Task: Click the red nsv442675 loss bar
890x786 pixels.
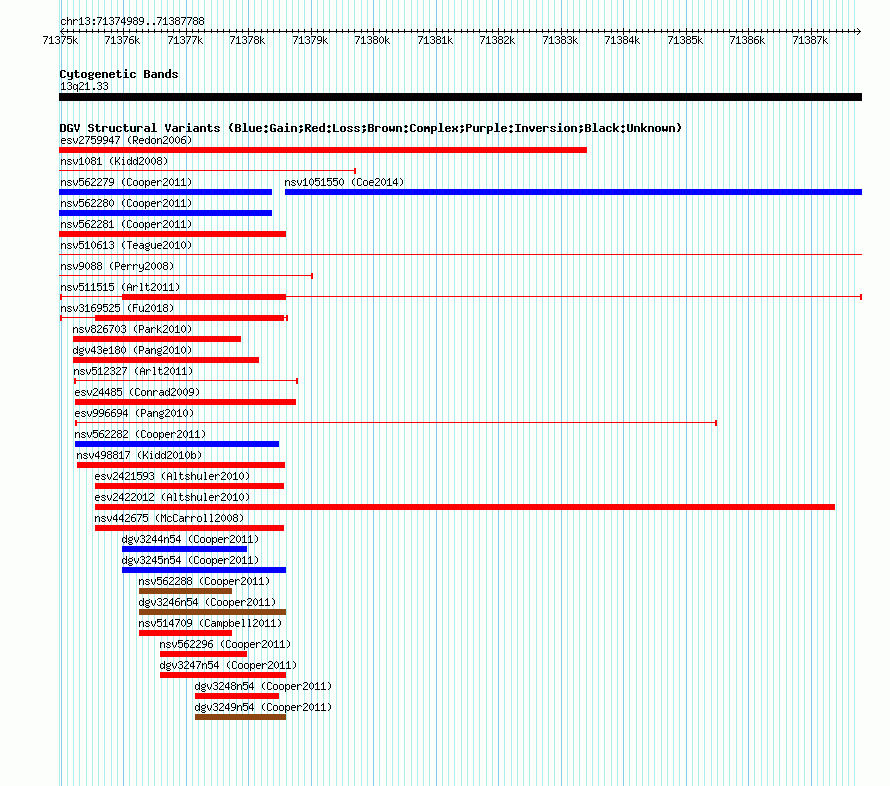Action: point(189,528)
